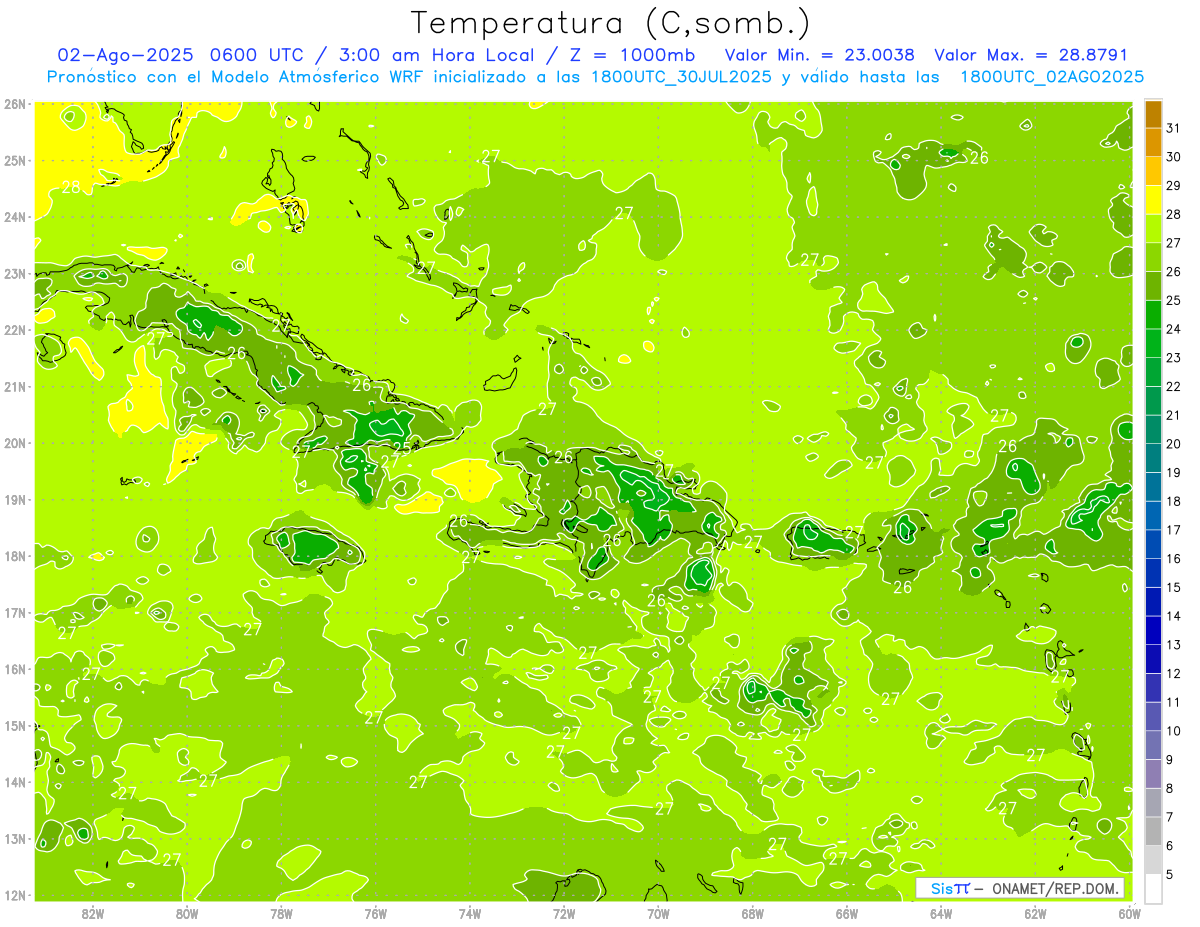Click the 80W longitude axis label
The width and height of the screenshot is (1200, 927).
click(187, 913)
